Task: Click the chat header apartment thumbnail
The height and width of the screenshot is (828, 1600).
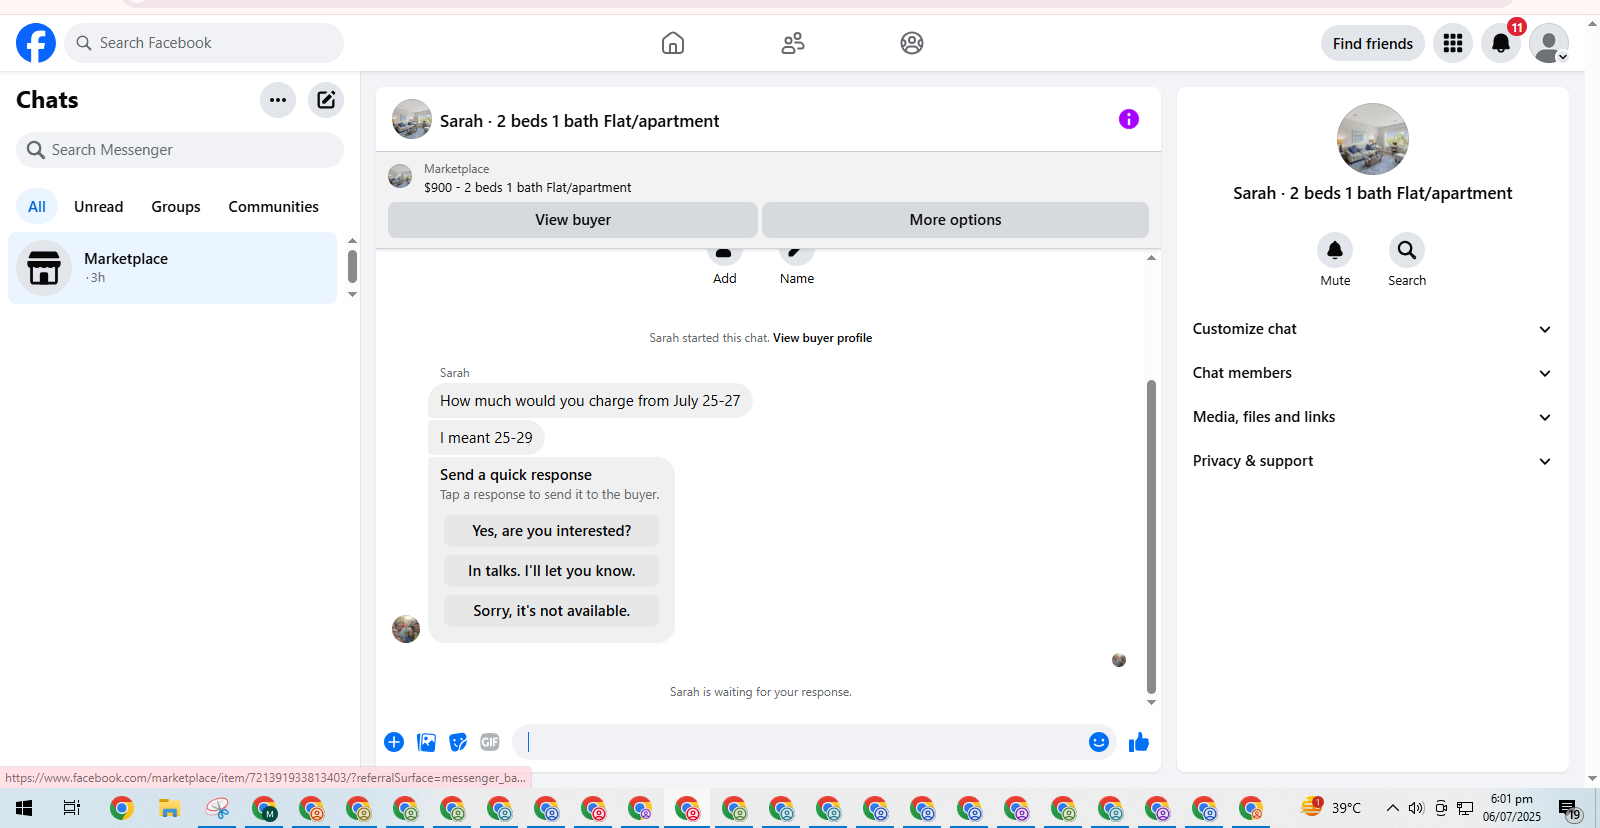Action: pos(412,119)
